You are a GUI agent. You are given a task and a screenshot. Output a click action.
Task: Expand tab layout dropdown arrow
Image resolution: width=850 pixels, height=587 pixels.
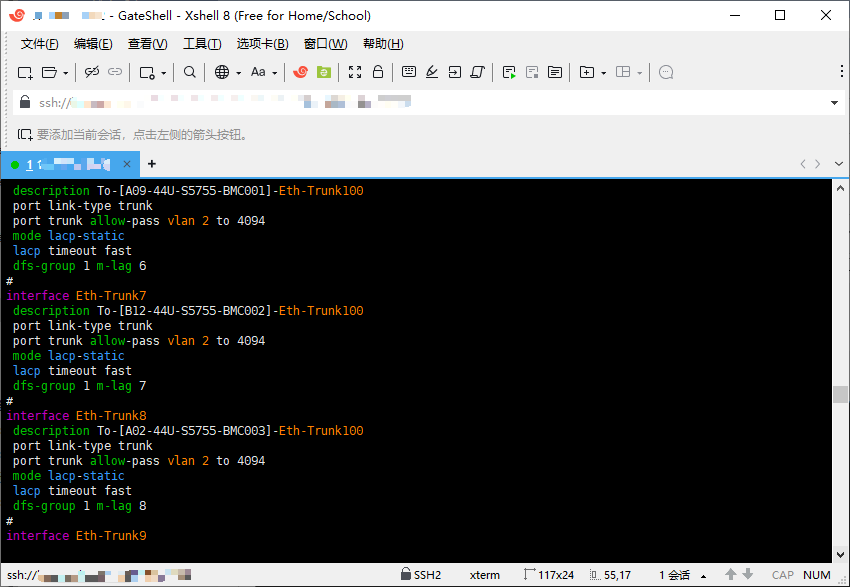point(640,73)
